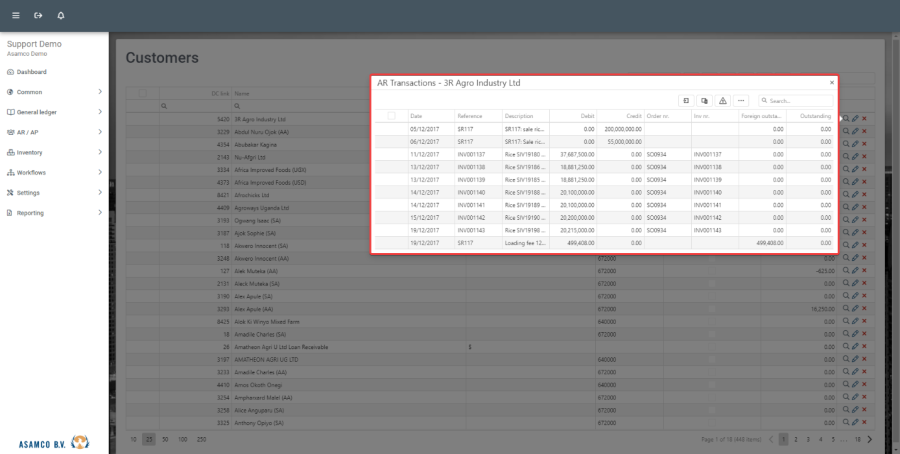This screenshot has height=454, width=900.
Task: Click the copy icon in AR Transactions toolbar
Action: 704,101
